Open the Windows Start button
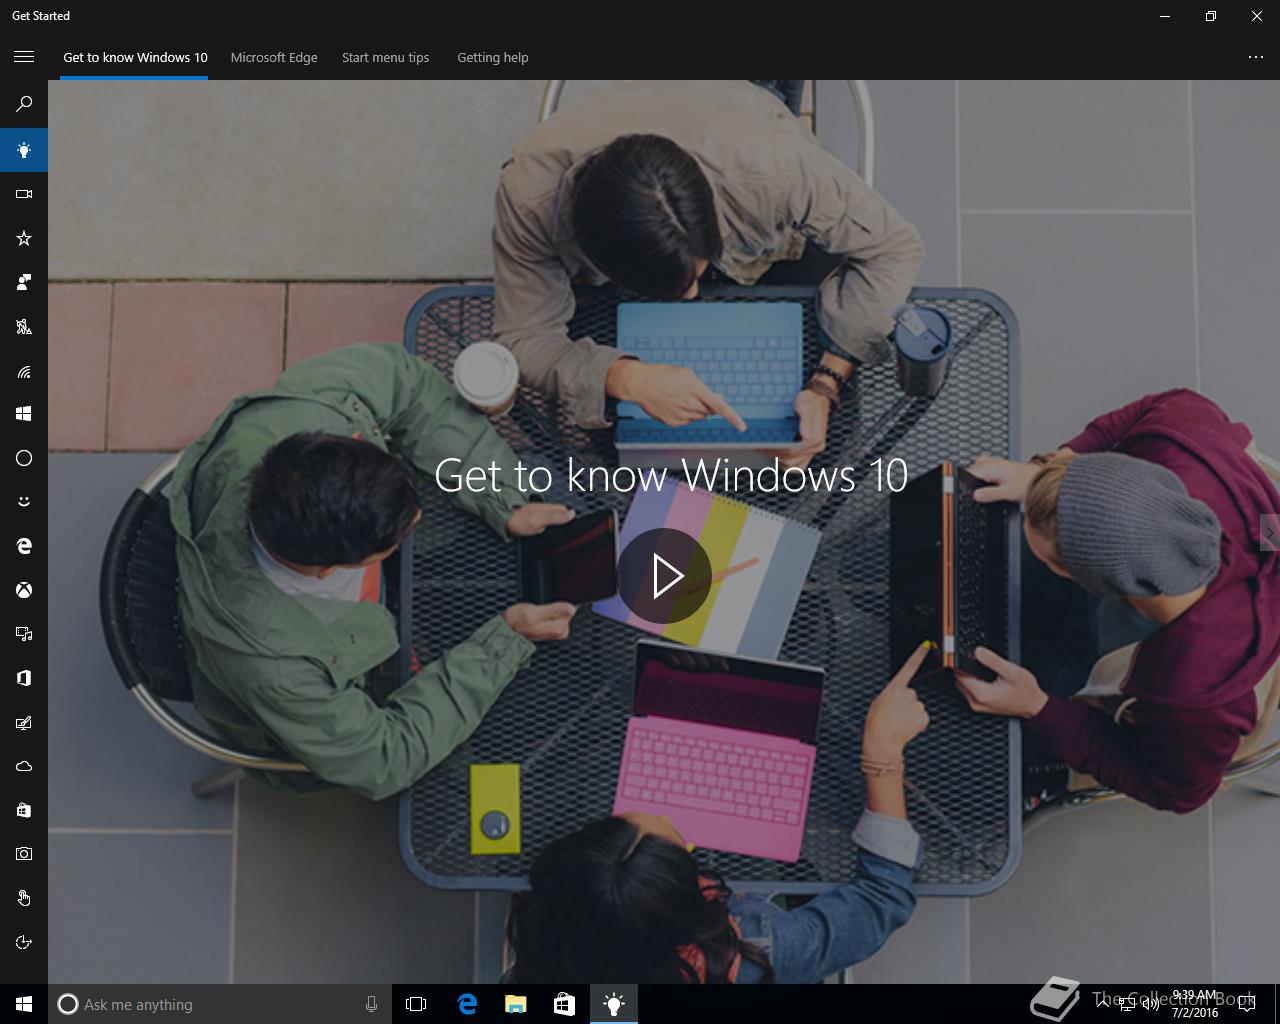The height and width of the screenshot is (1024, 1280). [x=24, y=1004]
